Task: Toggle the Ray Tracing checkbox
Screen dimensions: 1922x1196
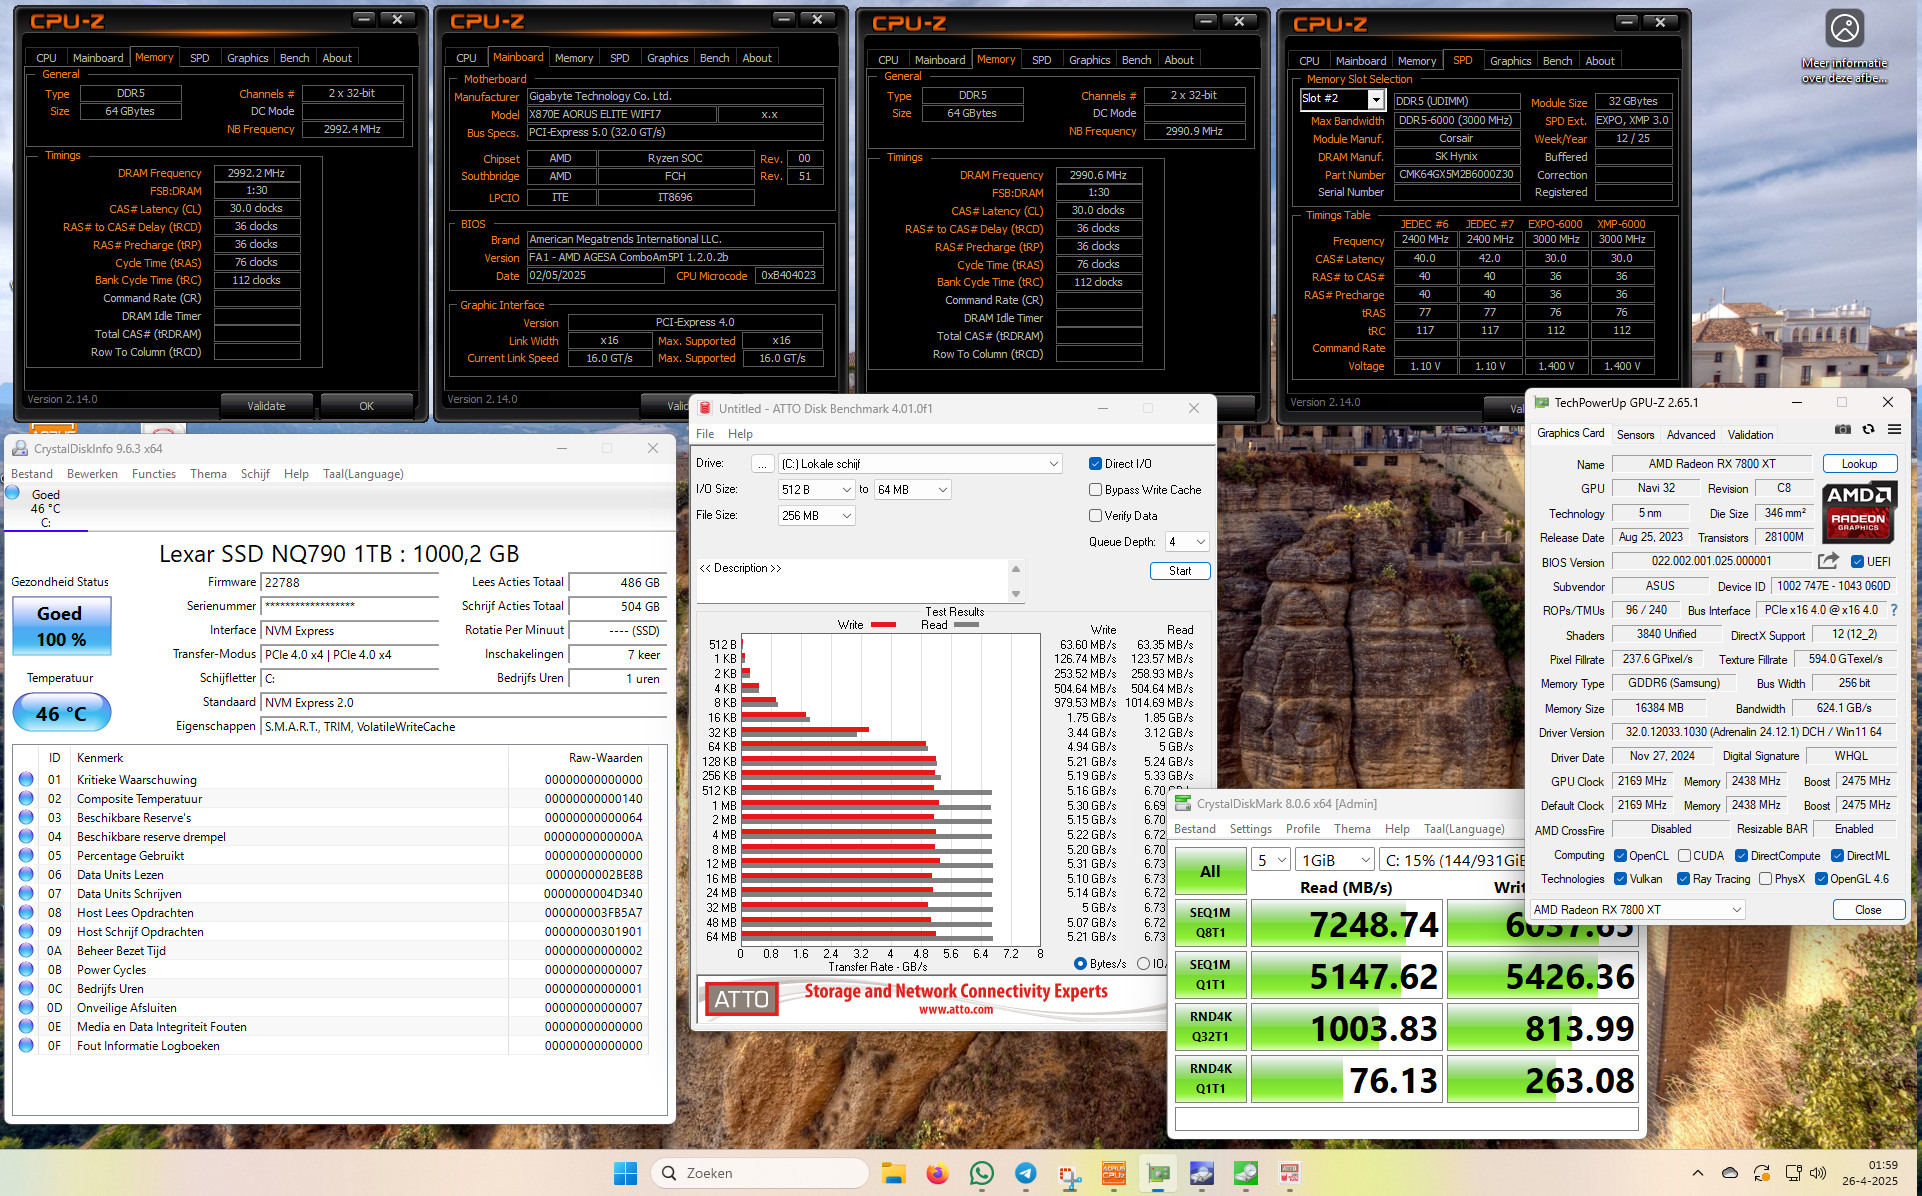Action: pos(1684,878)
